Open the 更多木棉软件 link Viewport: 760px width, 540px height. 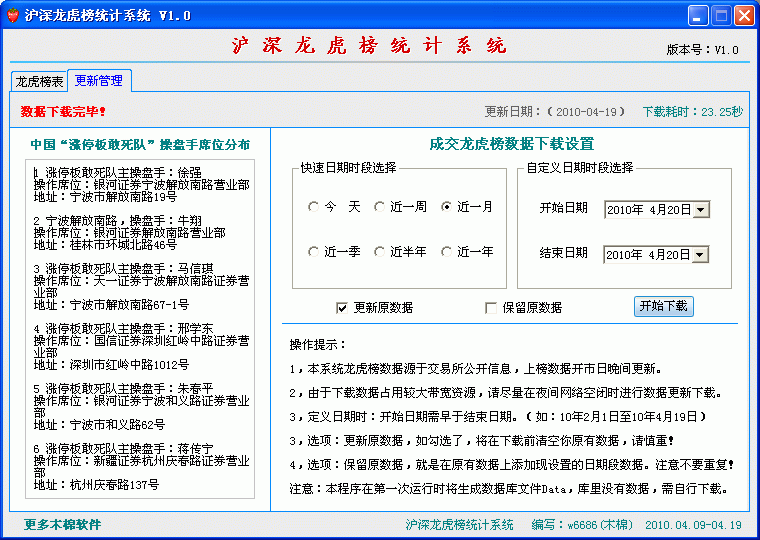[x=63, y=524]
